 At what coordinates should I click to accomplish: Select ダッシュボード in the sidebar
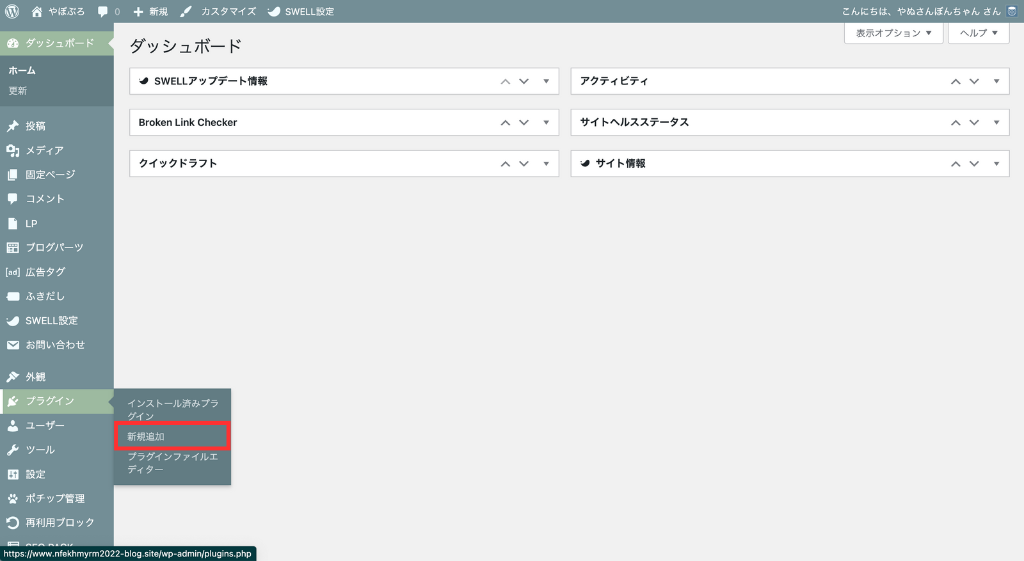tap(57, 43)
